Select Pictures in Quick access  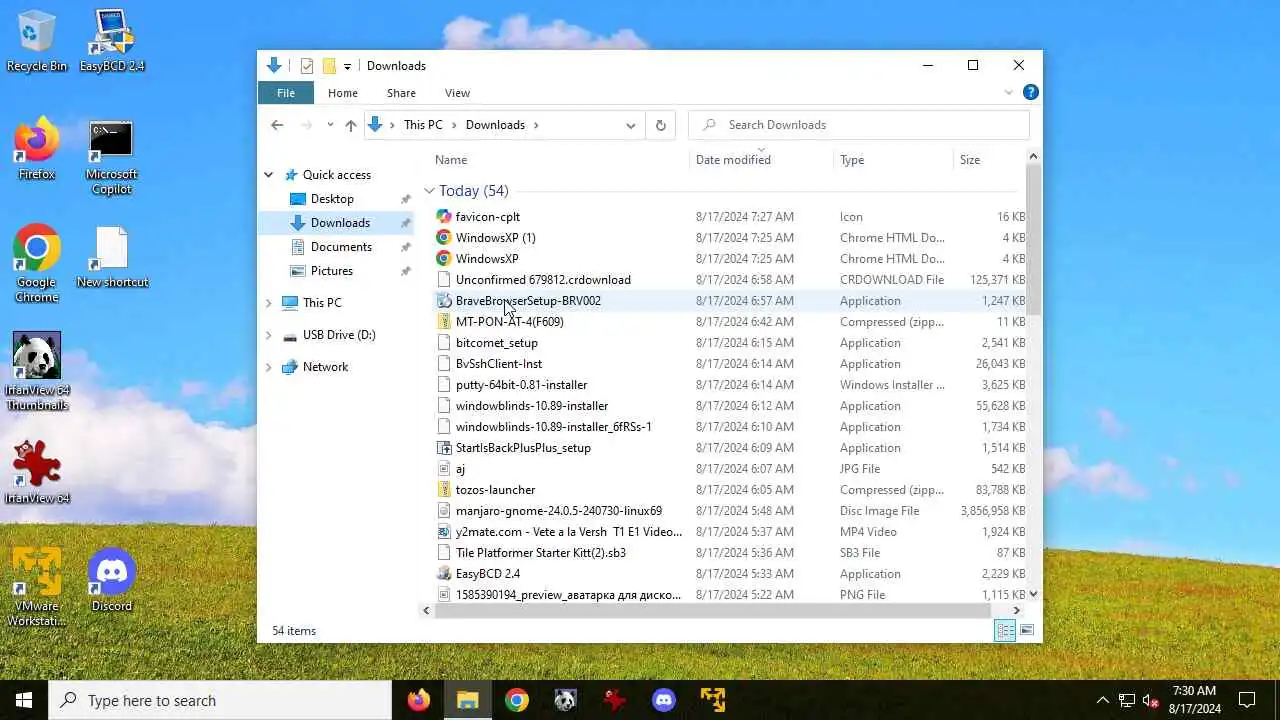pos(331,271)
